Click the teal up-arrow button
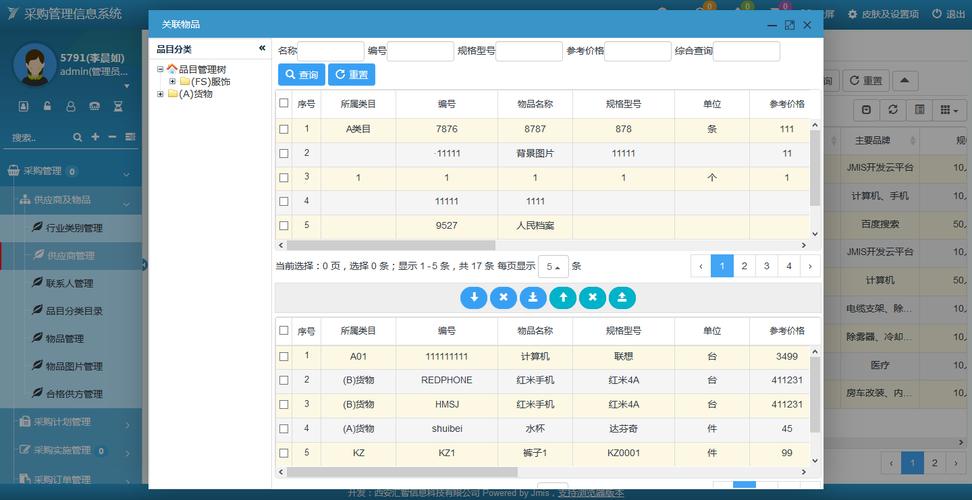972x500 pixels. (x=563, y=298)
